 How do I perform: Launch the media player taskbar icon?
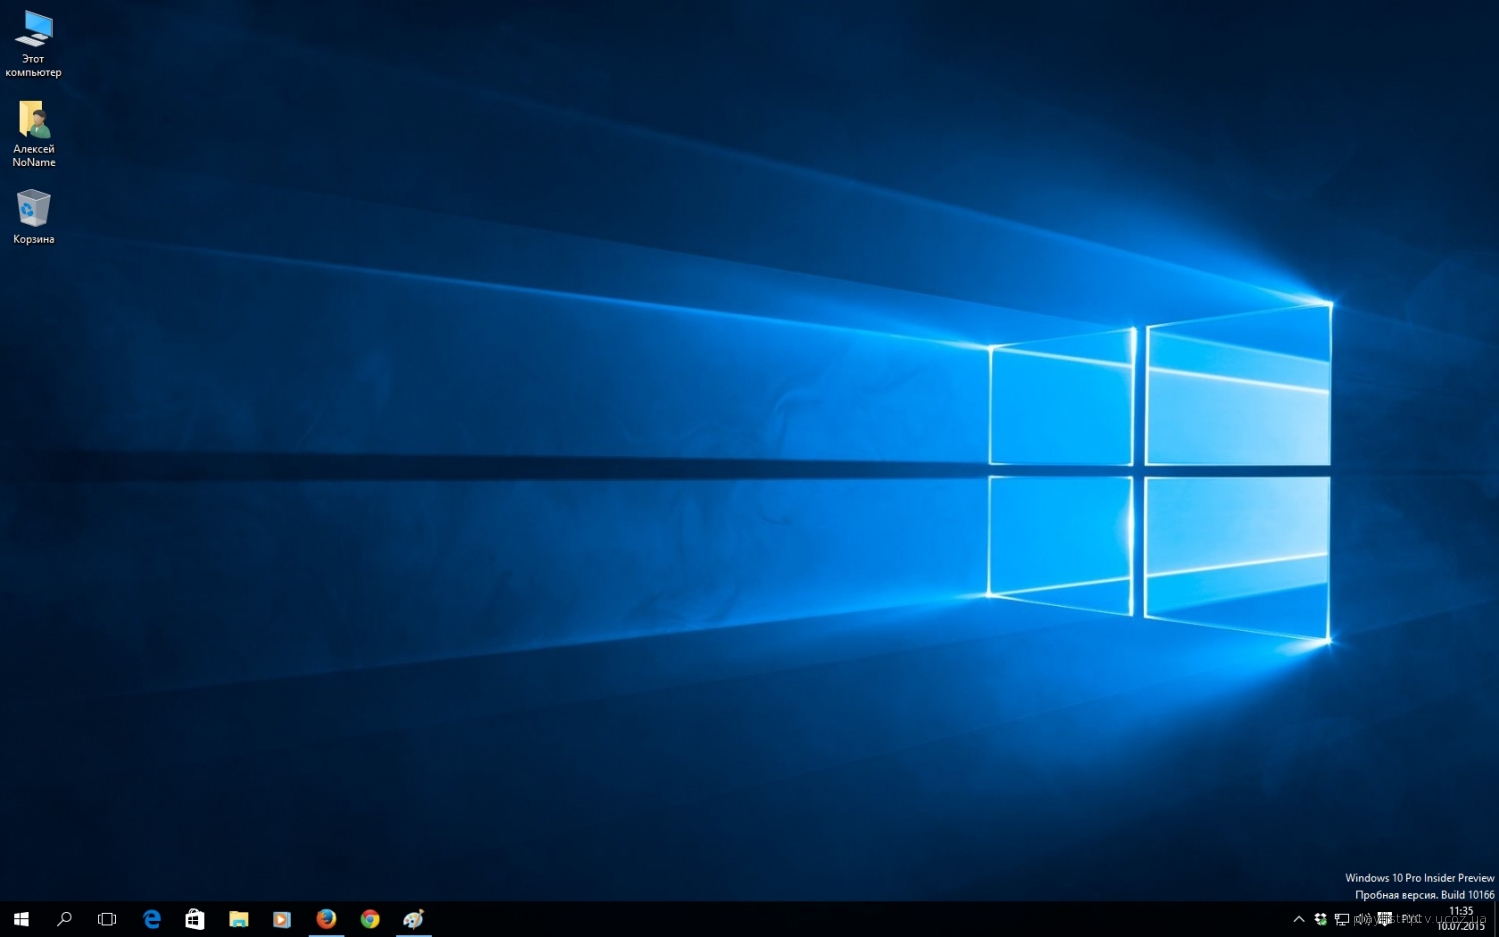click(x=282, y=919)
